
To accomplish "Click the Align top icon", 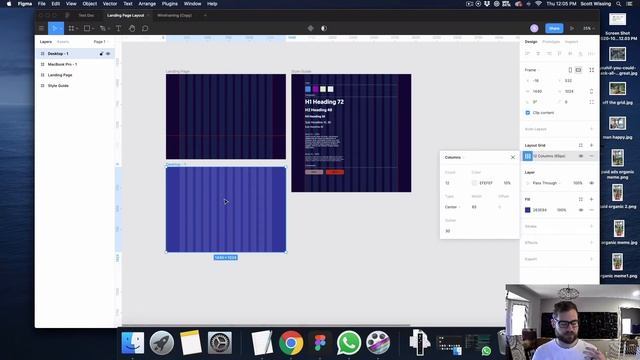I will pos(560,53).
